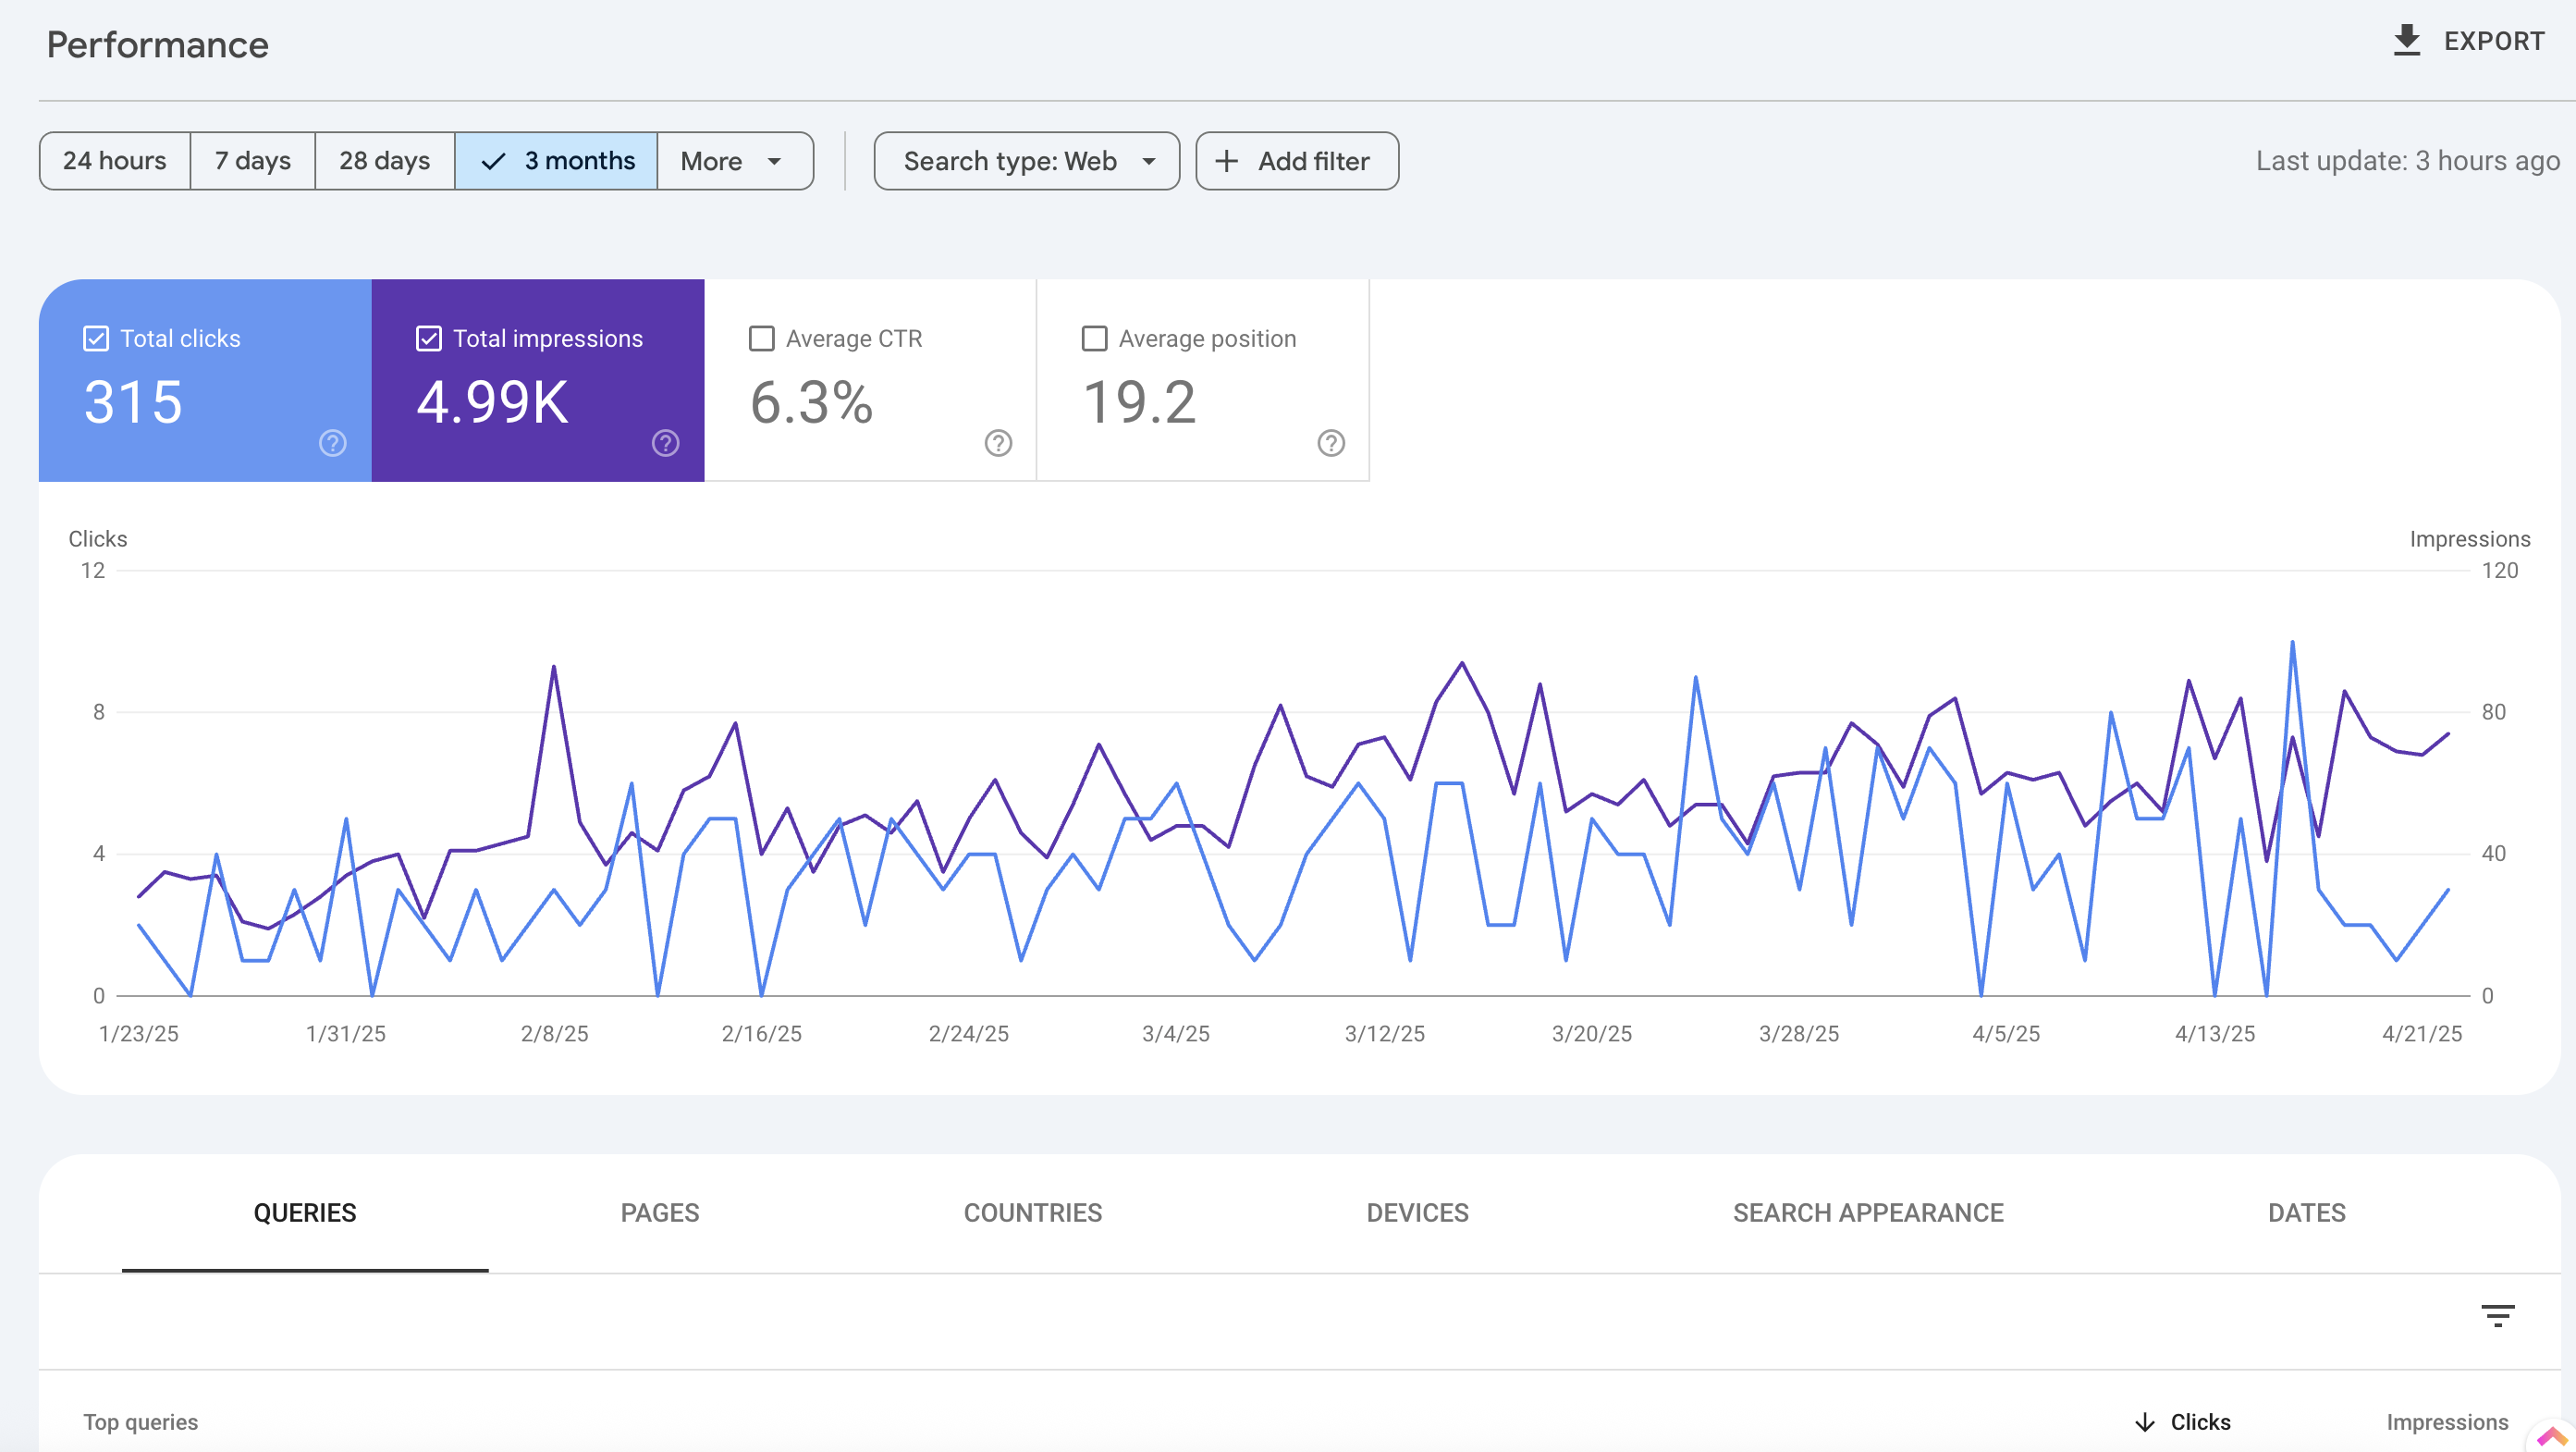Image resolution: width=2576 pixels, height=1452 pixels.
Task: Select the 3 months date range
Action: pyautogui.click(x=556, y=161)
